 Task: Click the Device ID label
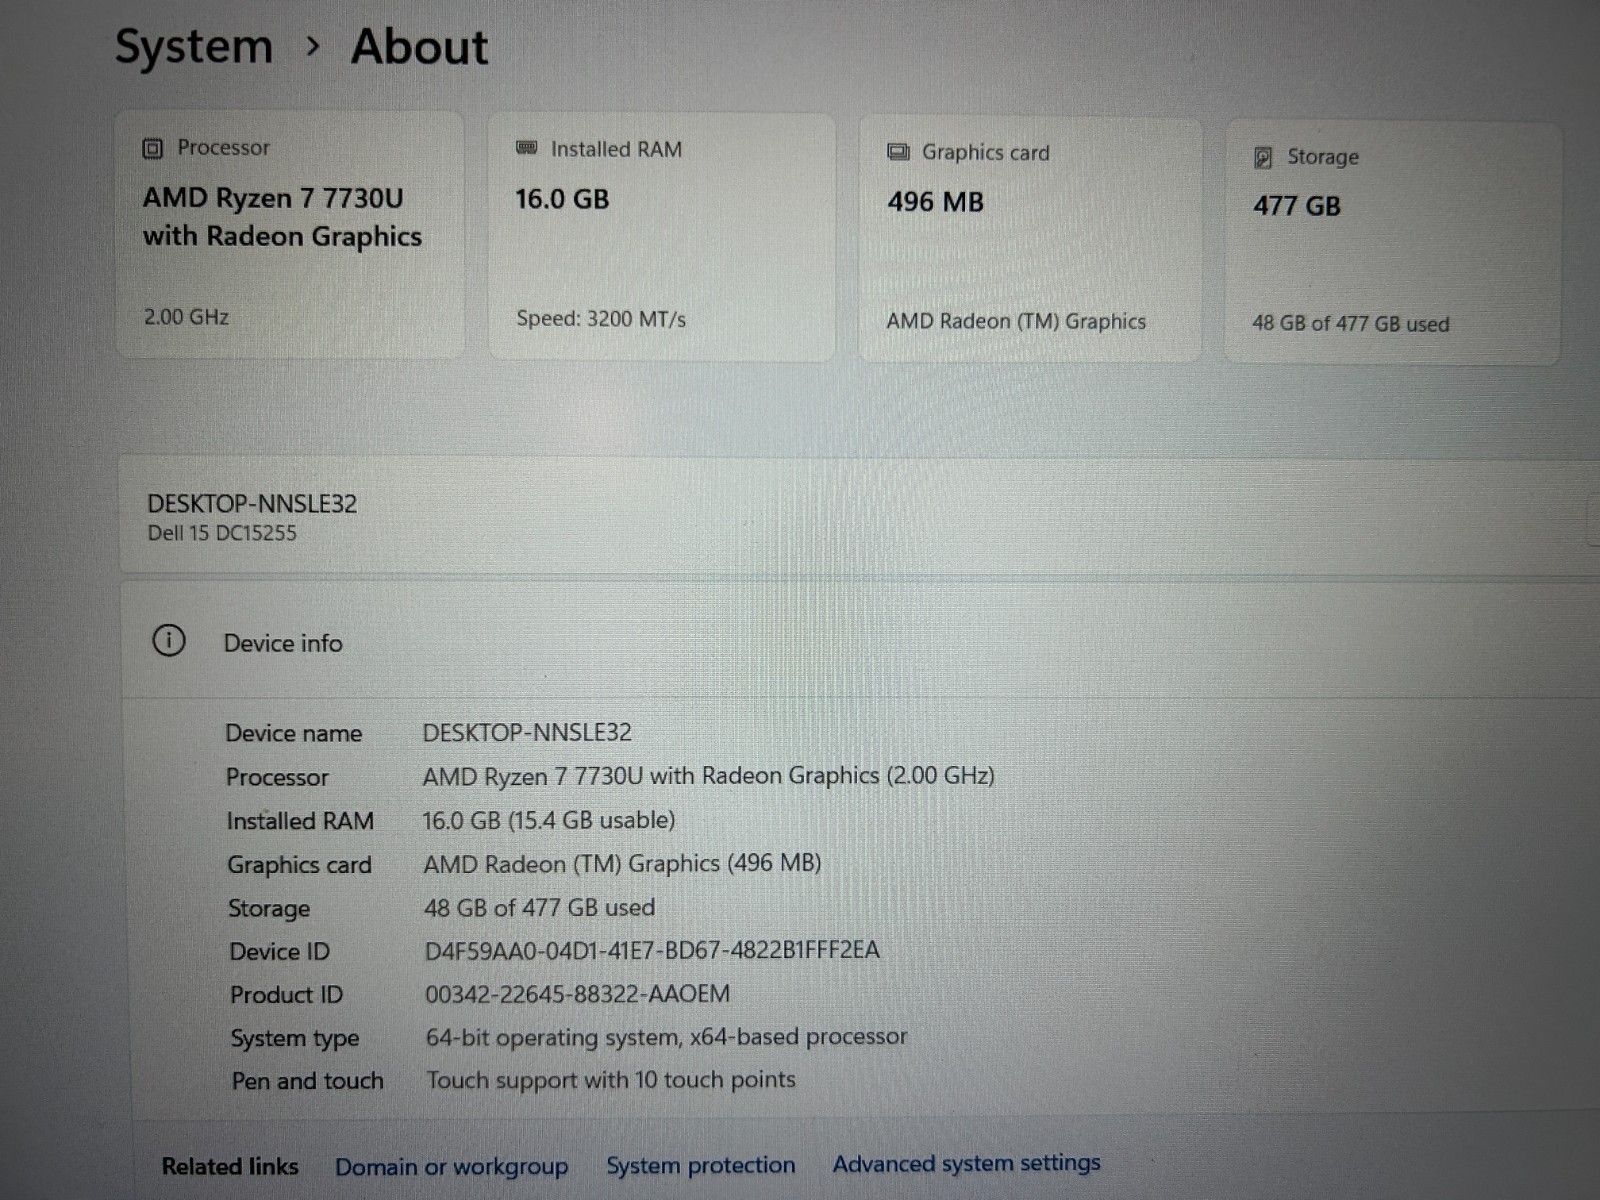pos(279,951)
